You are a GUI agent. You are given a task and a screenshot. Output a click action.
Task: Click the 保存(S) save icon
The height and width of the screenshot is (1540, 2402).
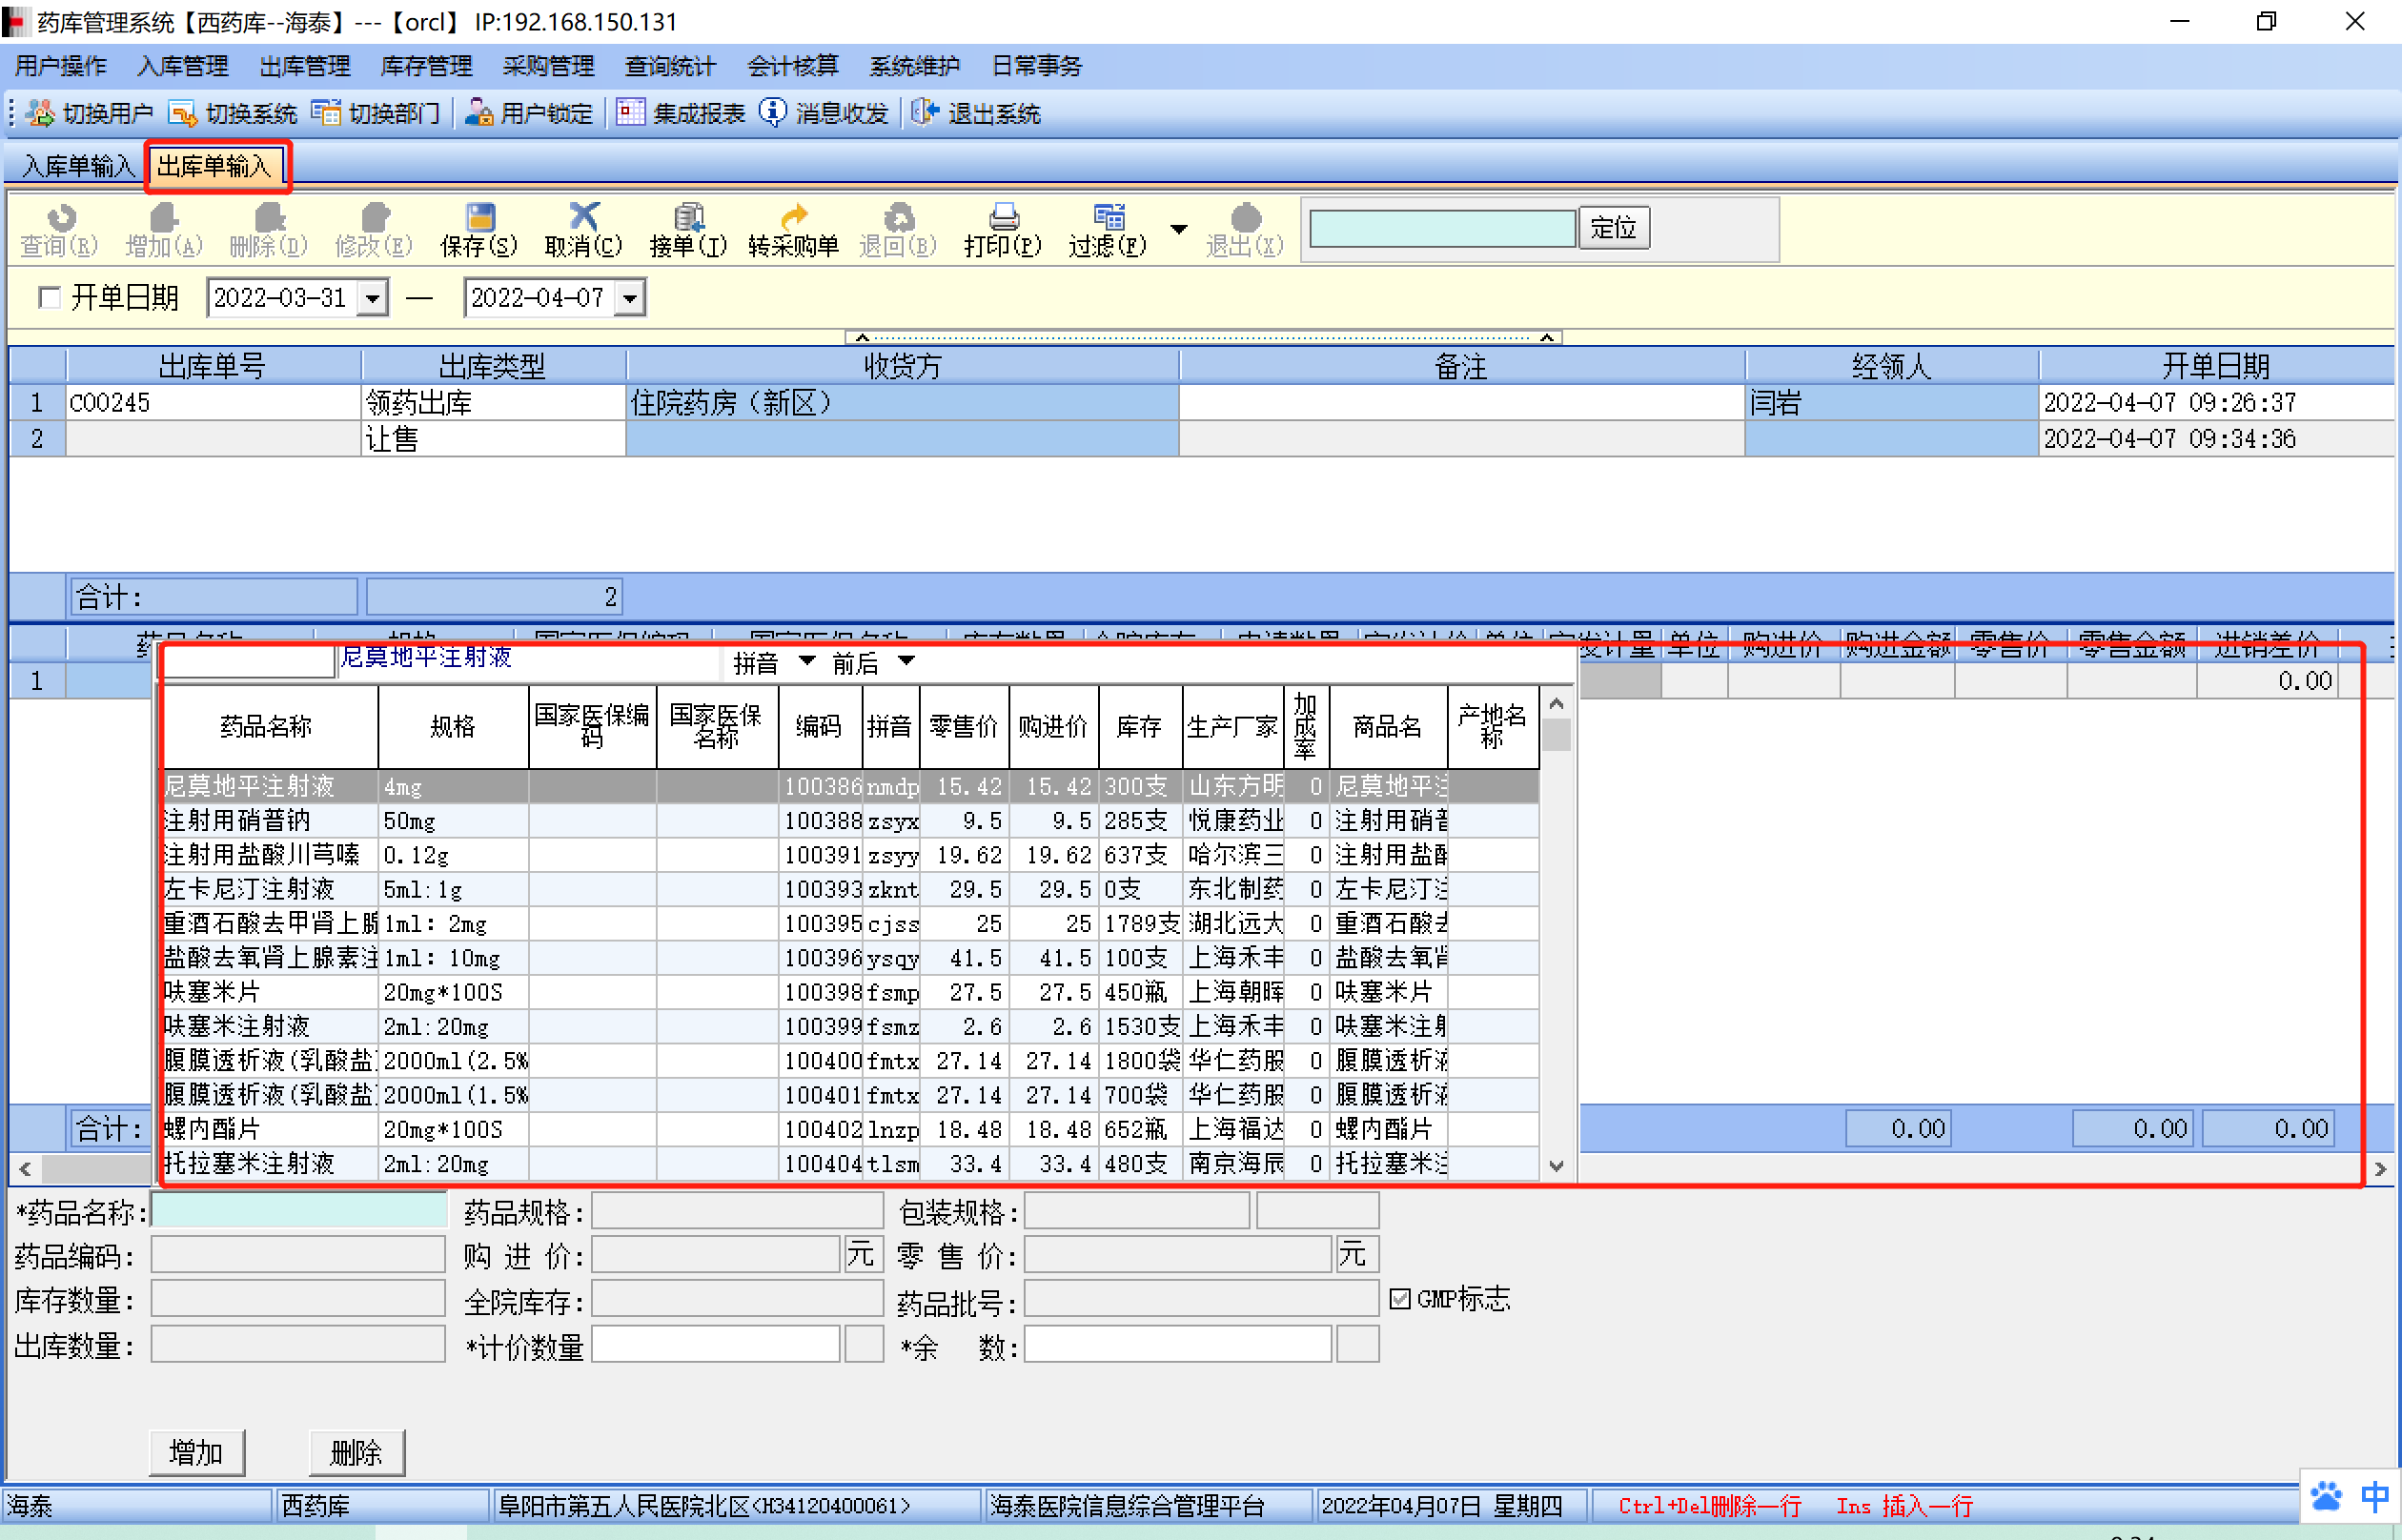click(x=479, y=217)
